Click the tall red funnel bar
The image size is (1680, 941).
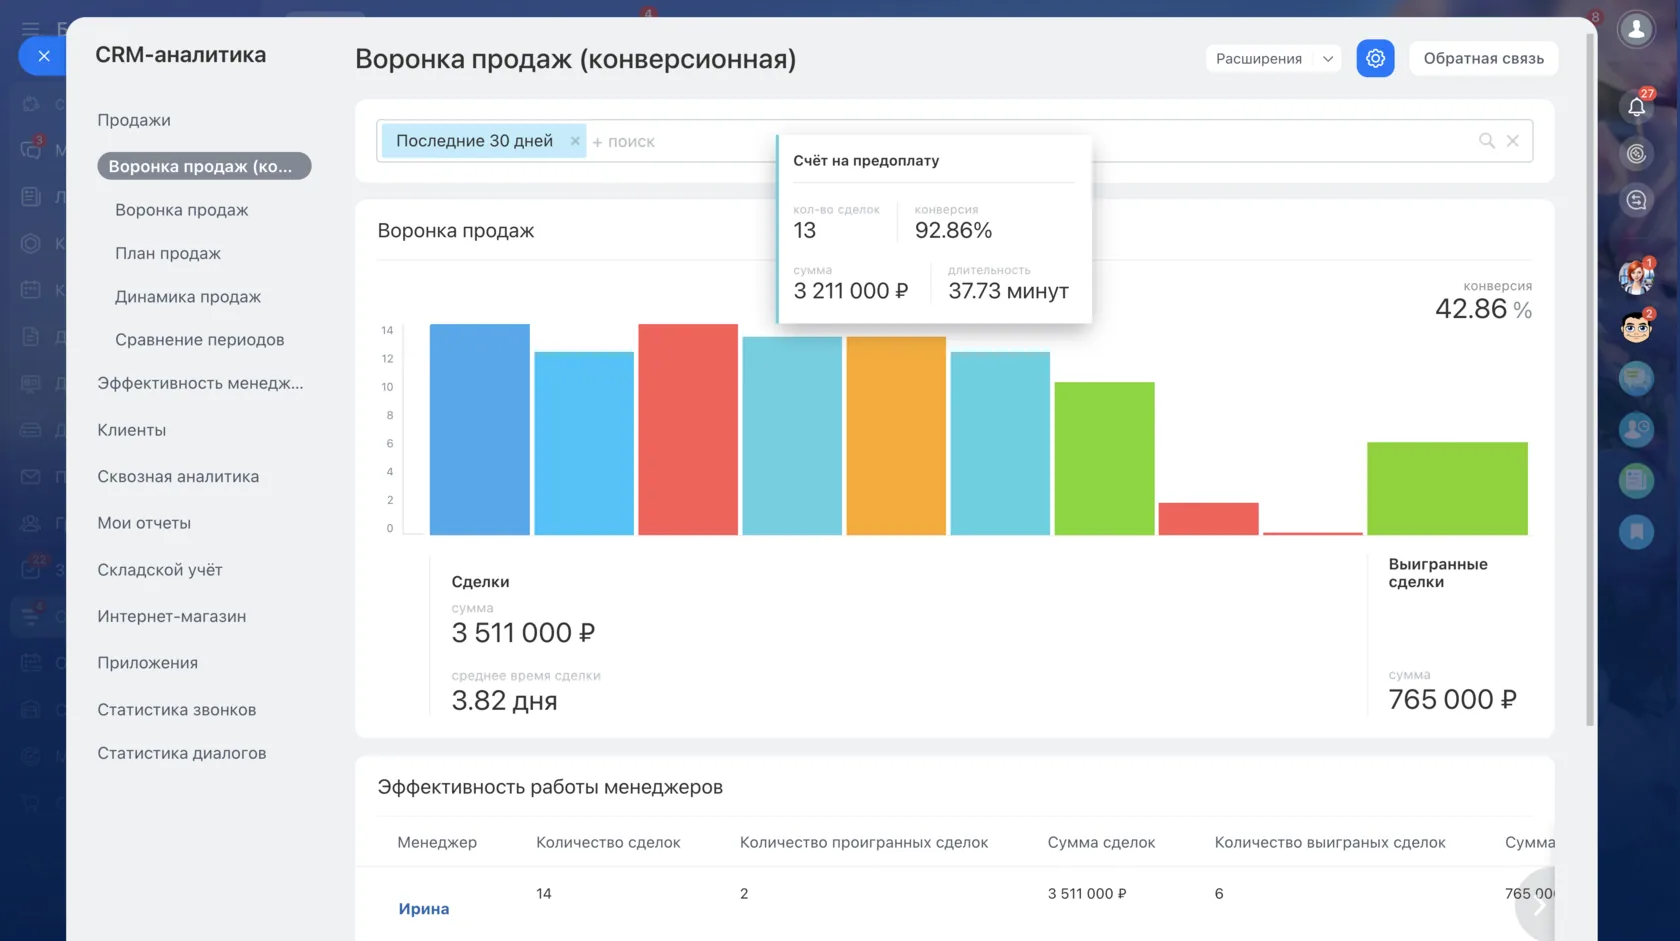tap(688, 429)
